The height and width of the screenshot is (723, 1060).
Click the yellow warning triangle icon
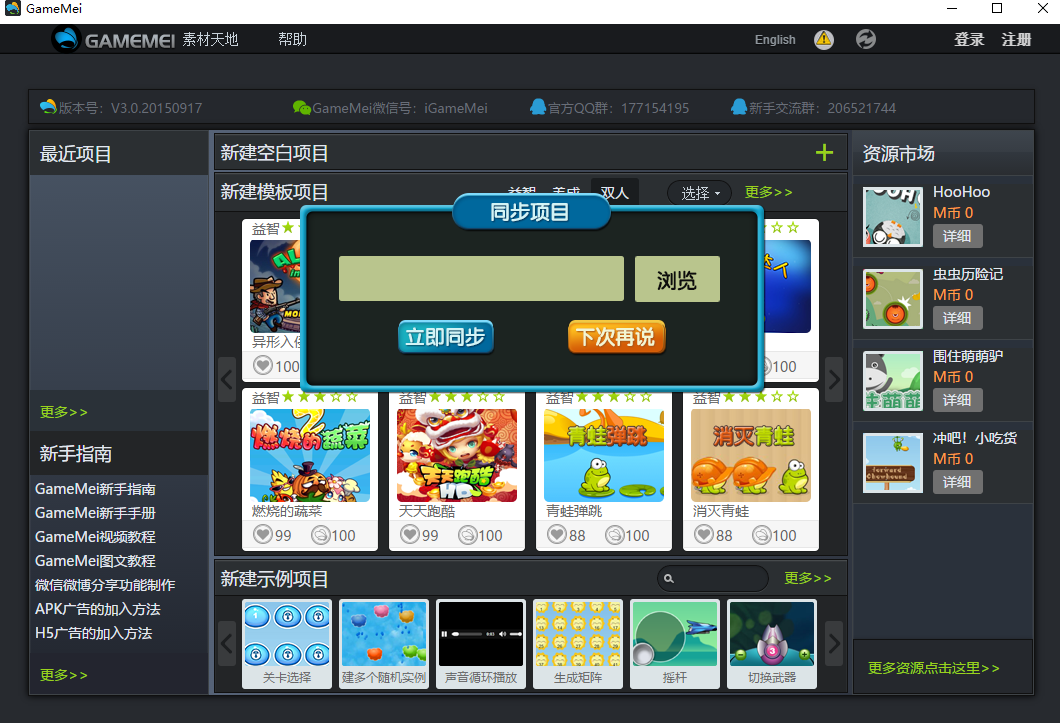pos(823,39)
